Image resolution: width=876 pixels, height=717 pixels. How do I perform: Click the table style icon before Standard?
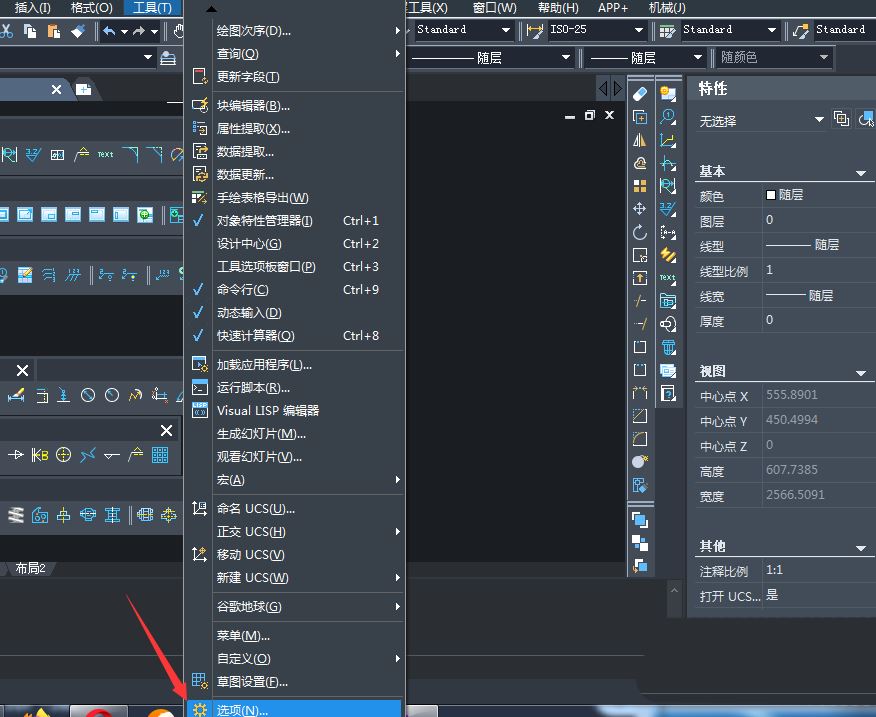click(667, 31)
